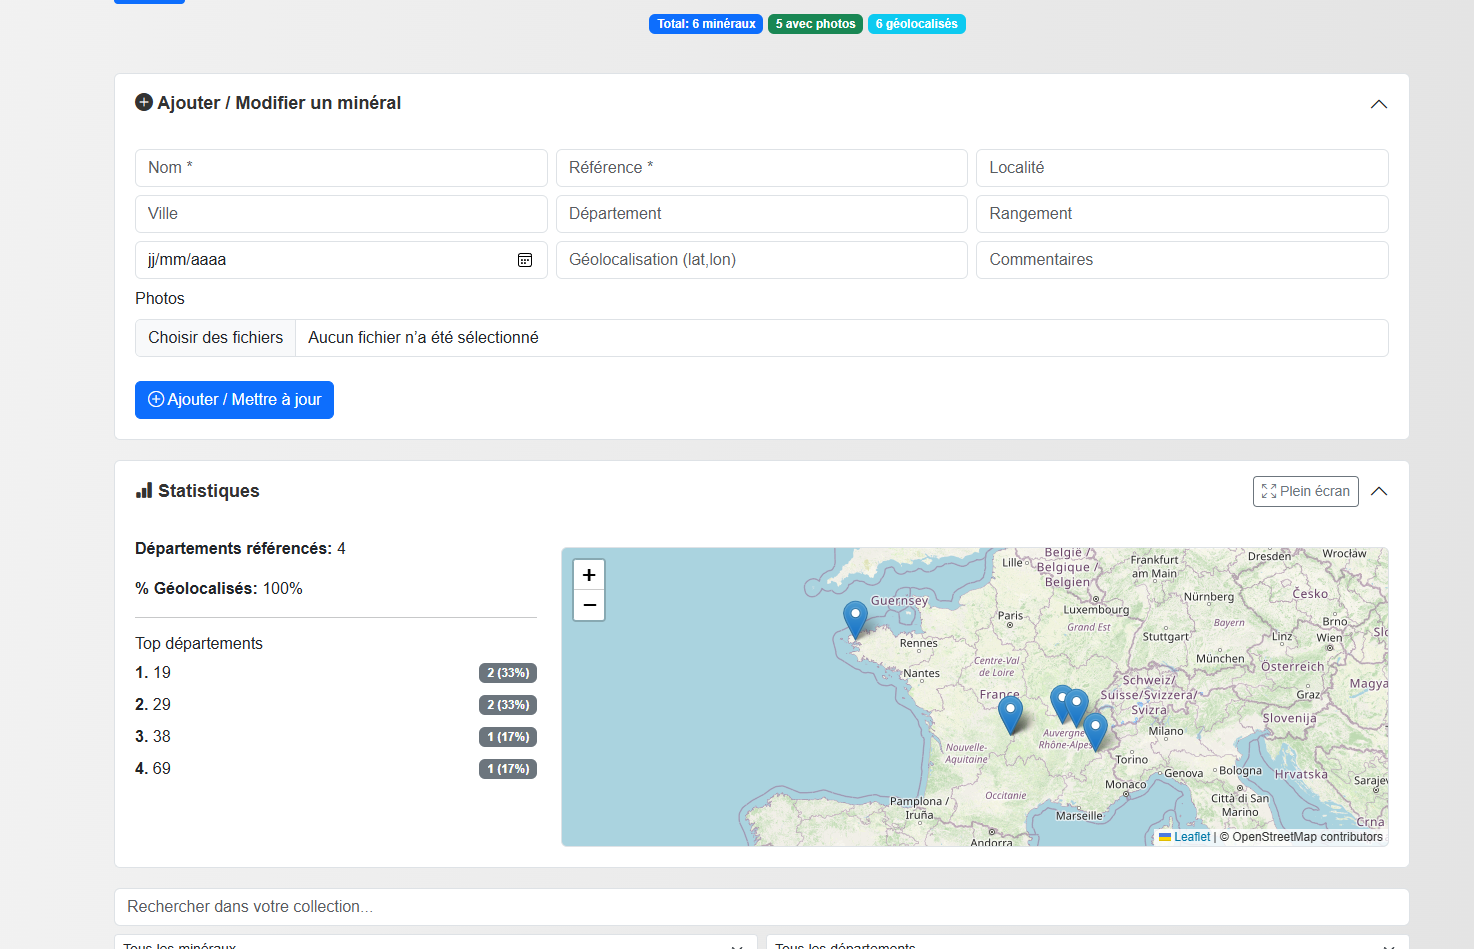
Task: Focus the Nom input field
Action: 341,168
